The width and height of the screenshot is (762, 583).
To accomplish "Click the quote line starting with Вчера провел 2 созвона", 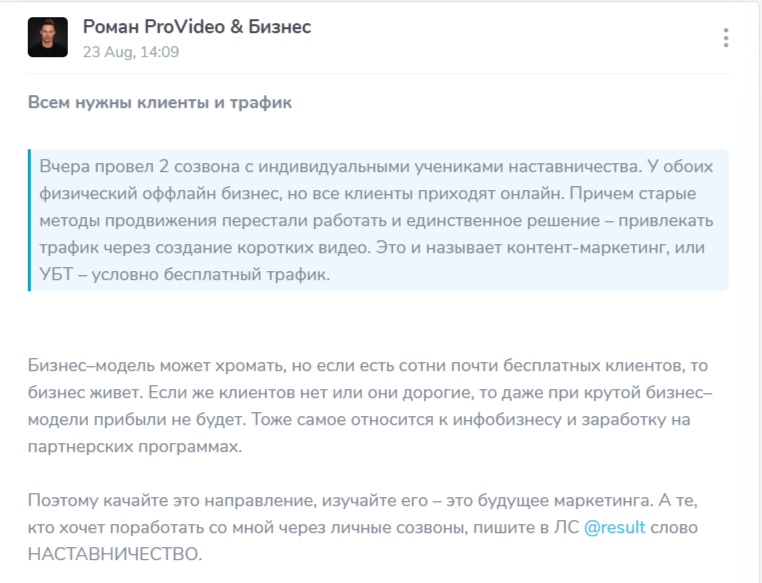I will (x=376, y=166).
